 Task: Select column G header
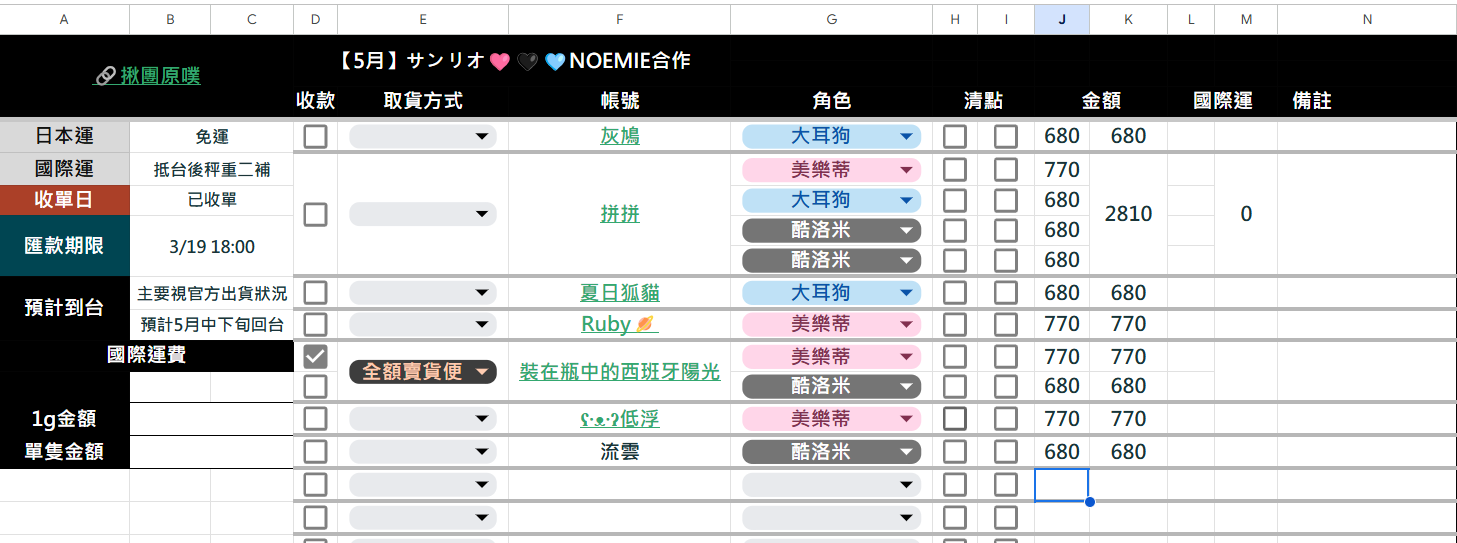pos(831,19)
